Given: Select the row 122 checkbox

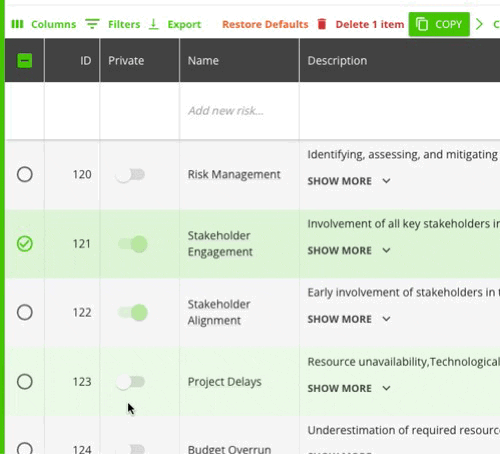Looking at the screenshot, I should (25, 312).
